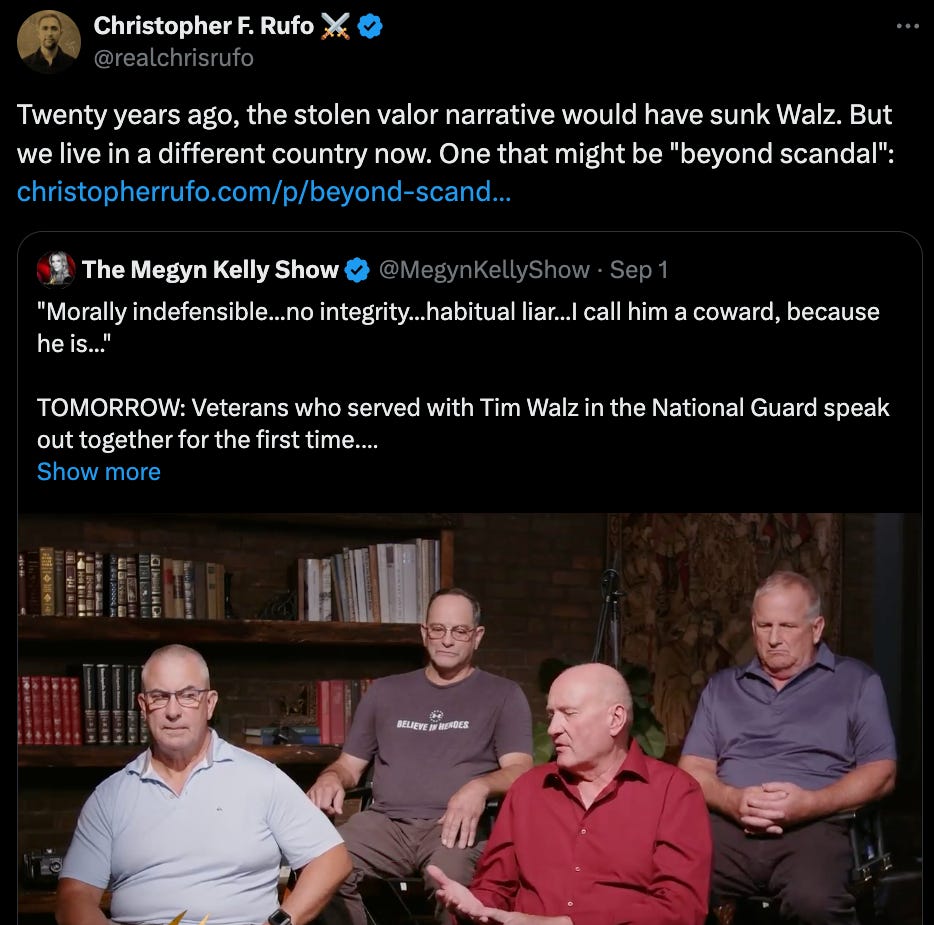The width and height of the screenshot is (934, 925).
Task: Click the blue verified badge next to Rufo
Action: point(370,26)
